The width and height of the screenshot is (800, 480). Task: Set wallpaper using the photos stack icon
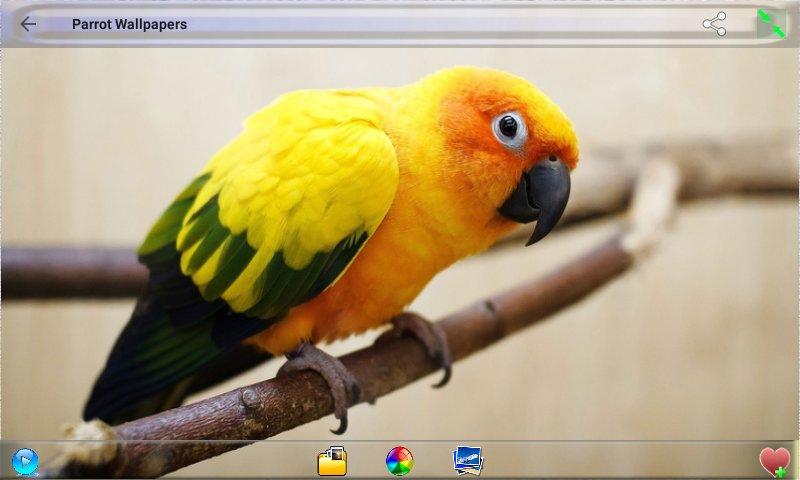467,461
